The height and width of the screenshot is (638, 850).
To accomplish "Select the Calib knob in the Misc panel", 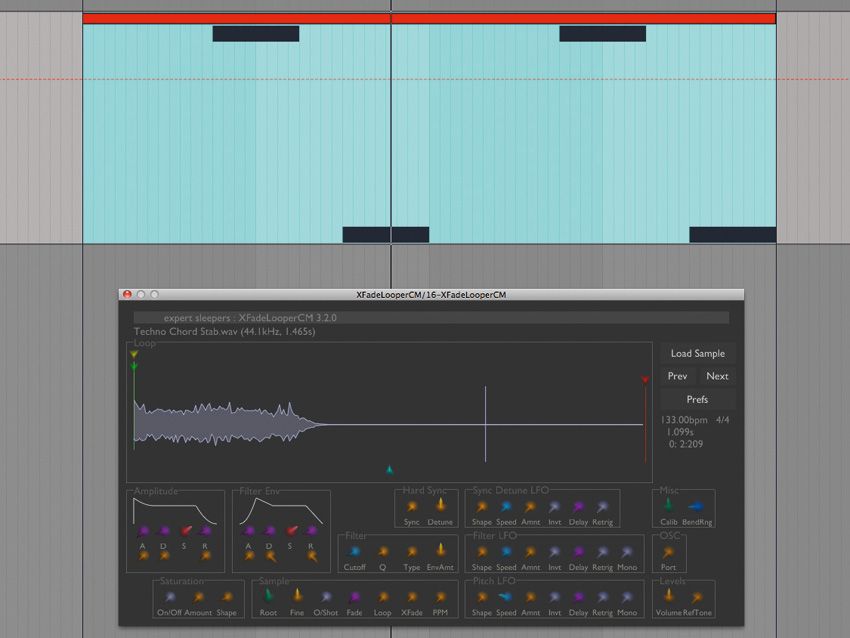I will [x=668, y=507].
